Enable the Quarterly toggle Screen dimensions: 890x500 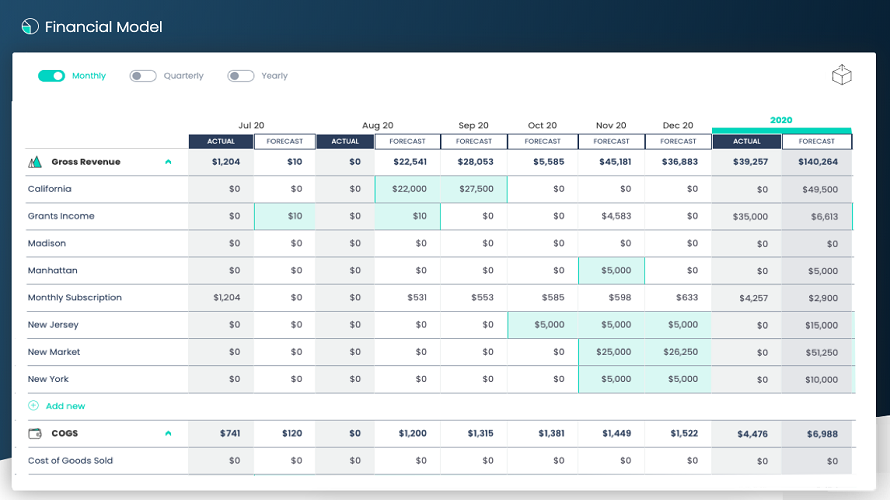143,75
